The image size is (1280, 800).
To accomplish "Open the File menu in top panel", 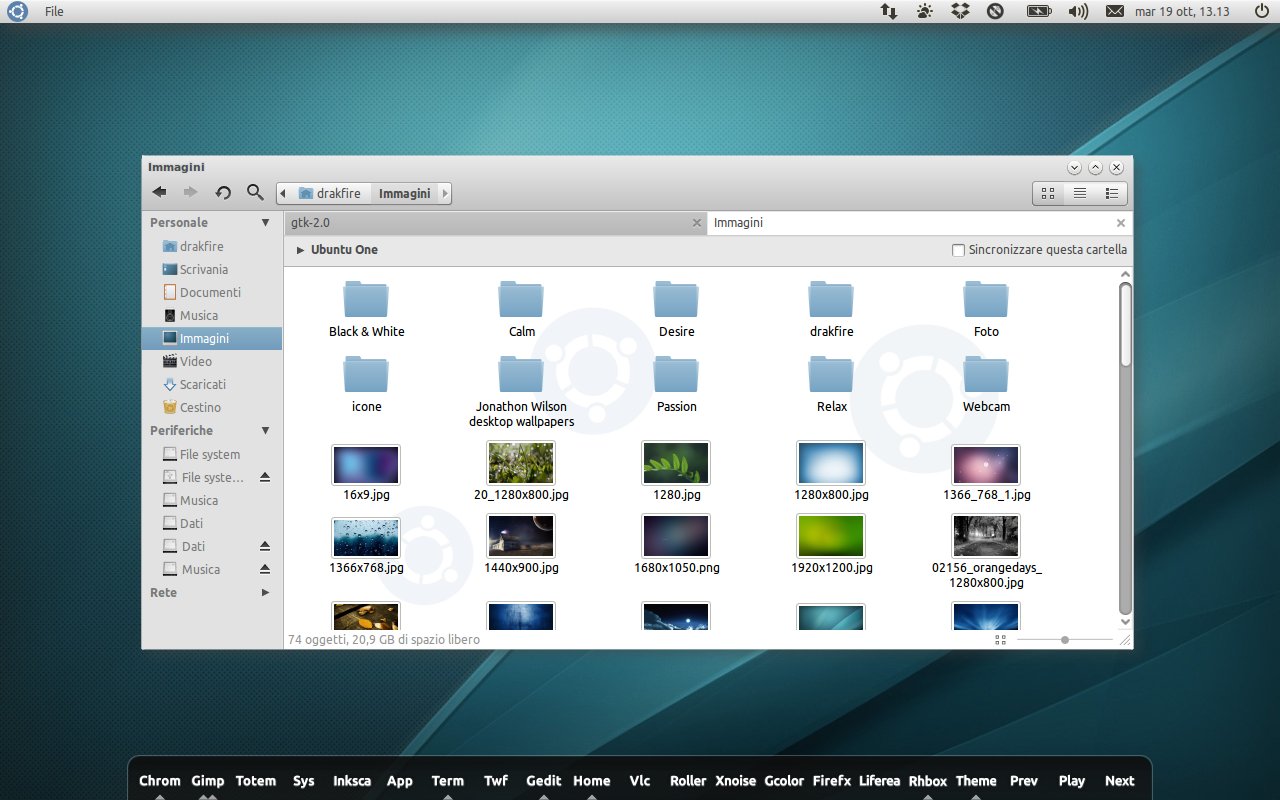I will pos(54,11).
